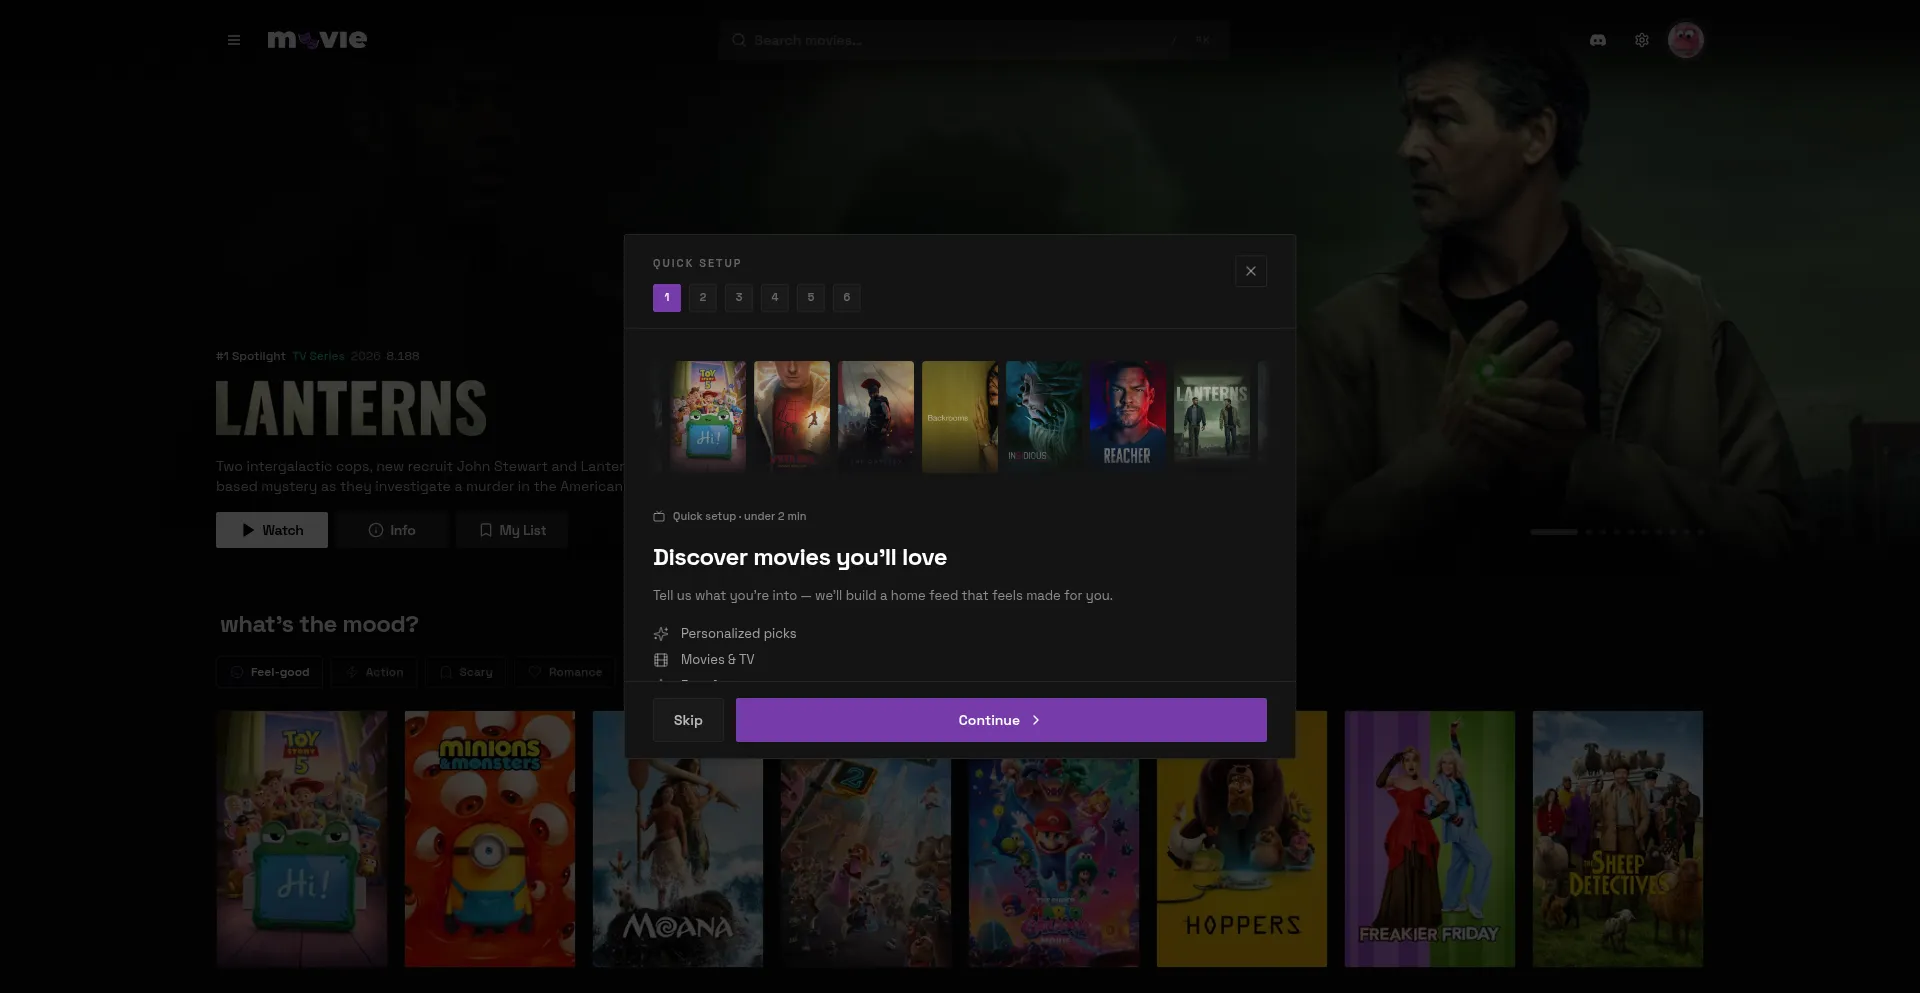The image size is (1920, 993).
Task: Open the Minions & Monsters poster
Action: click(490, 839)
